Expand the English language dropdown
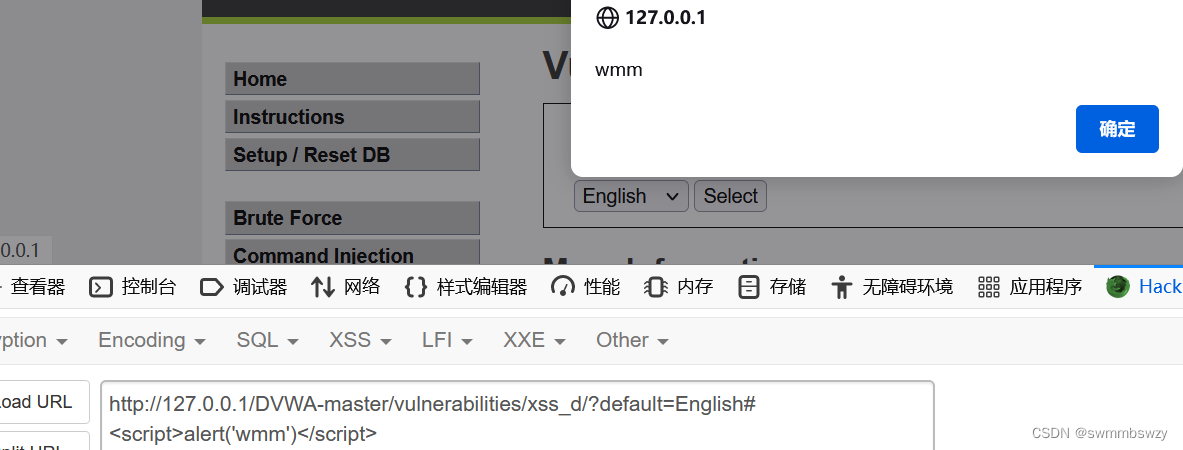This screenshot has height=450, width=1183. [x=631, y=196]
